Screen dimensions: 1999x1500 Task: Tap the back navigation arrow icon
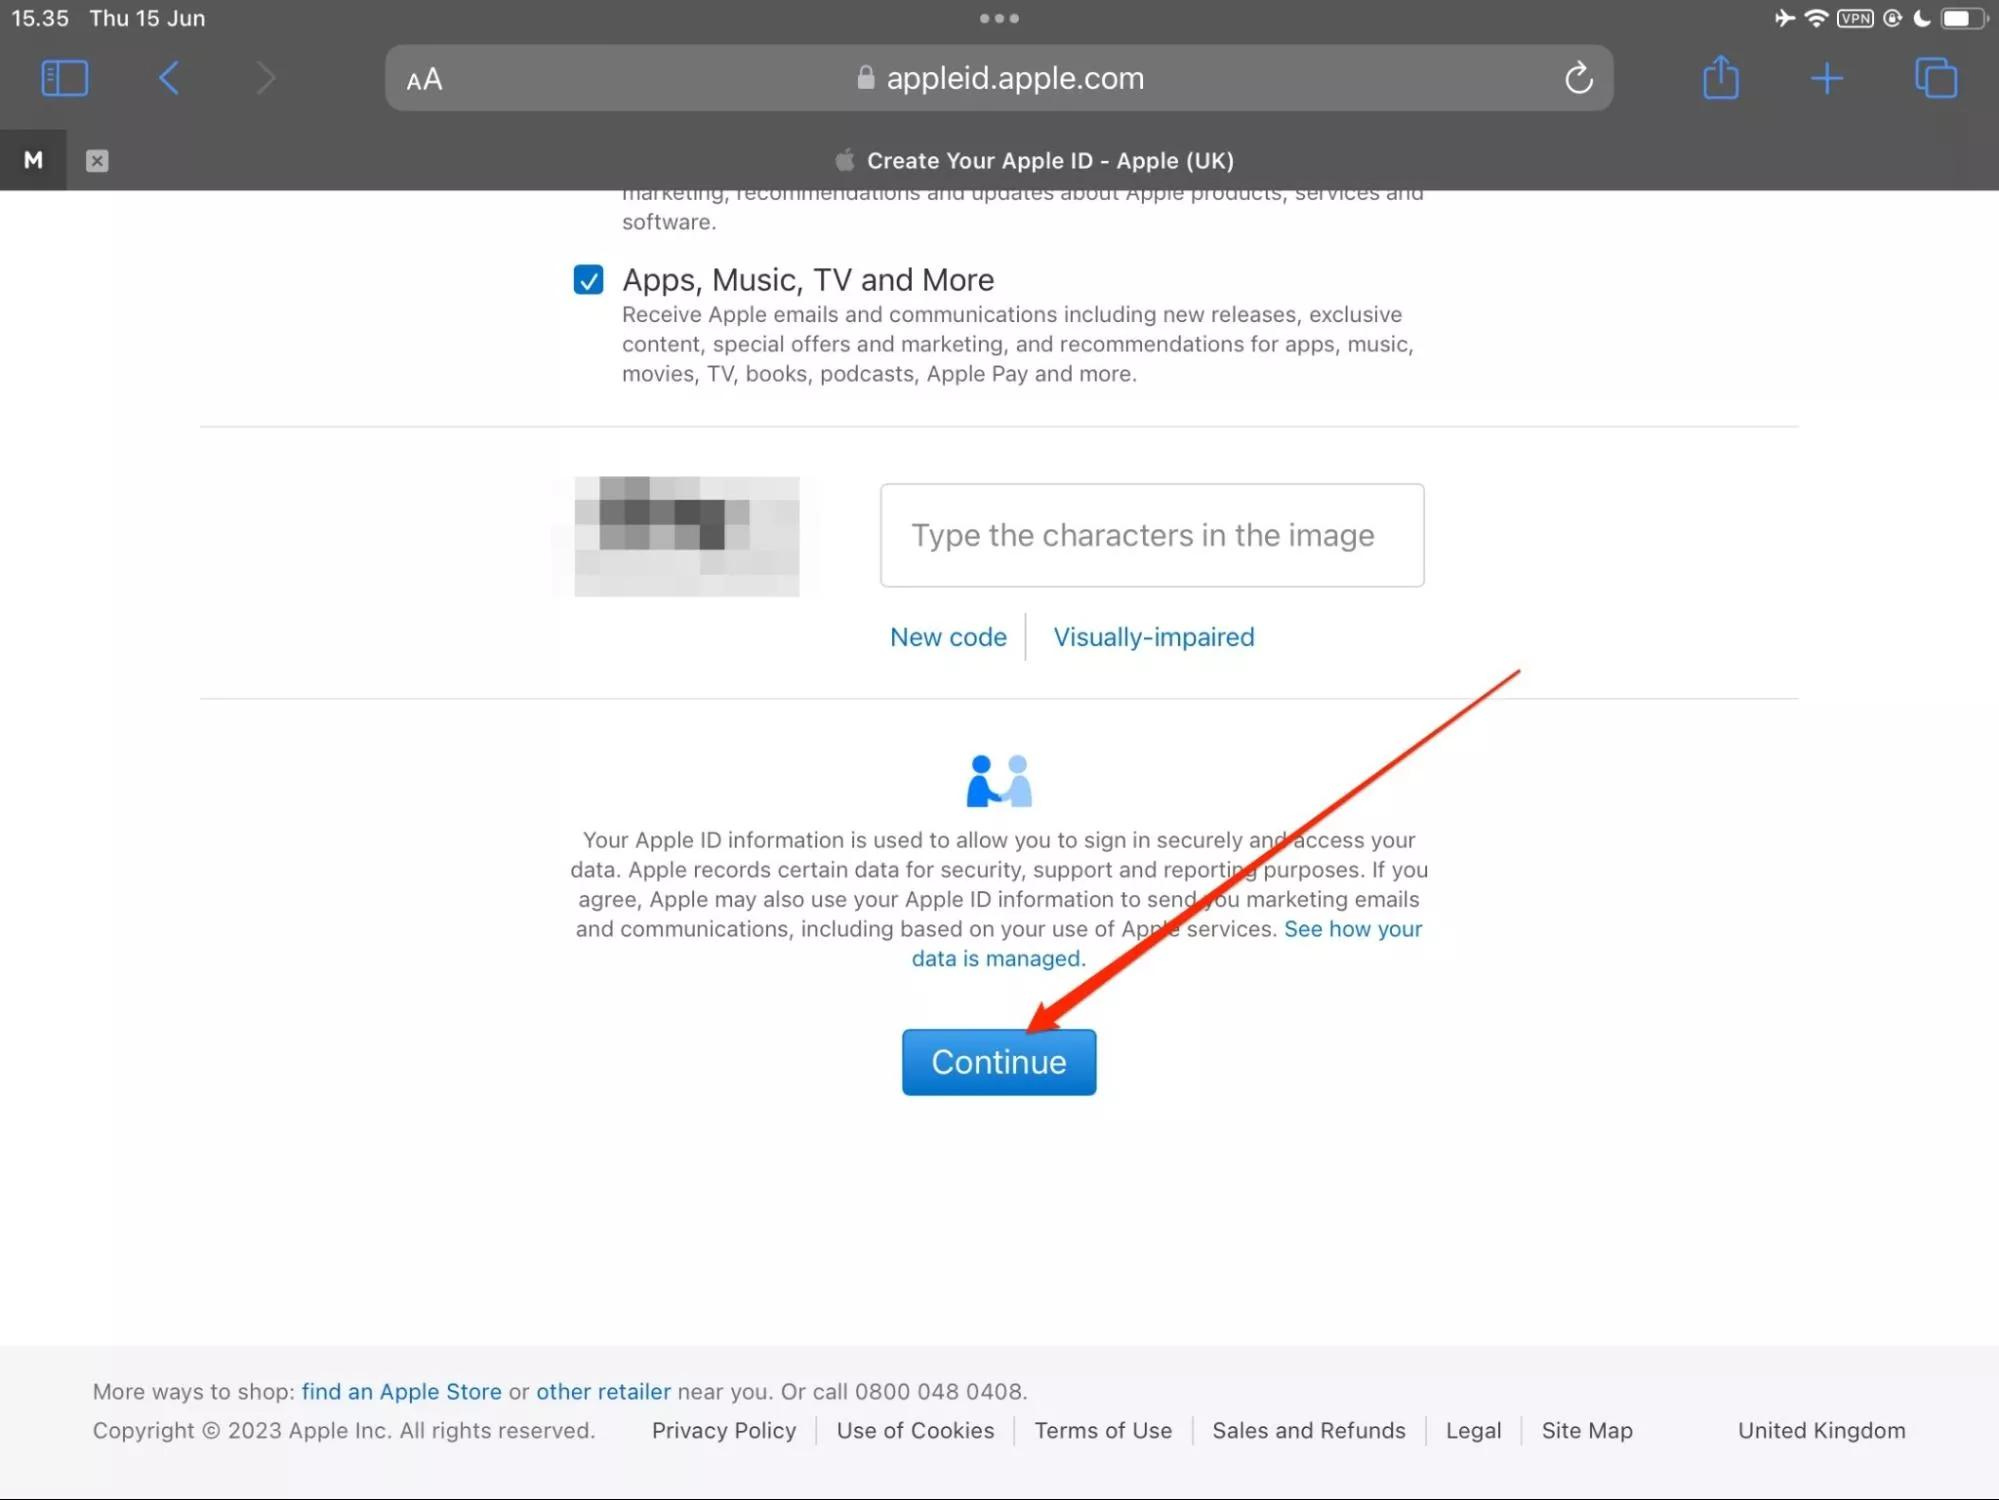coord(169,76)
